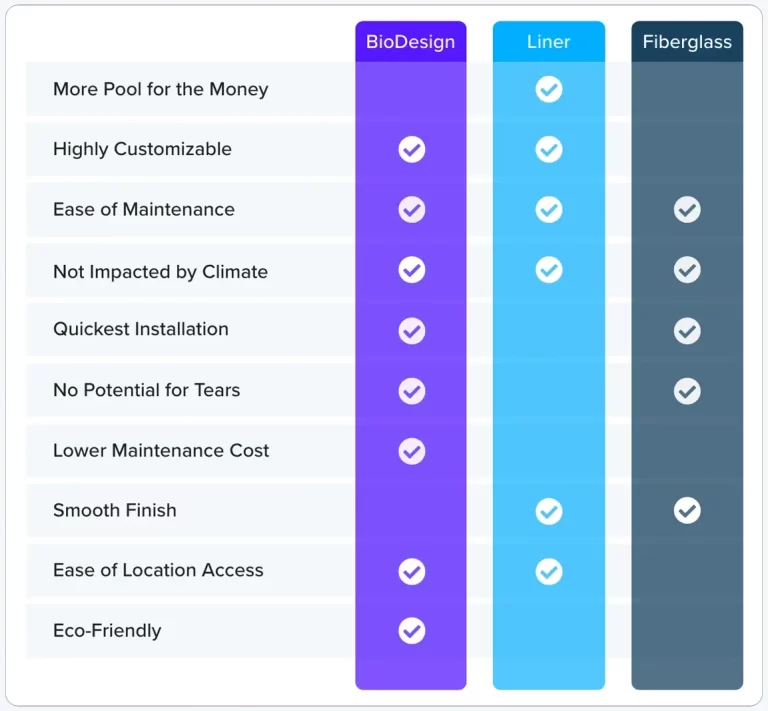Click Liner checkmark for Not Impacted by Climate
The width and height of the screenshot is (768, 711).
[549, 270]
